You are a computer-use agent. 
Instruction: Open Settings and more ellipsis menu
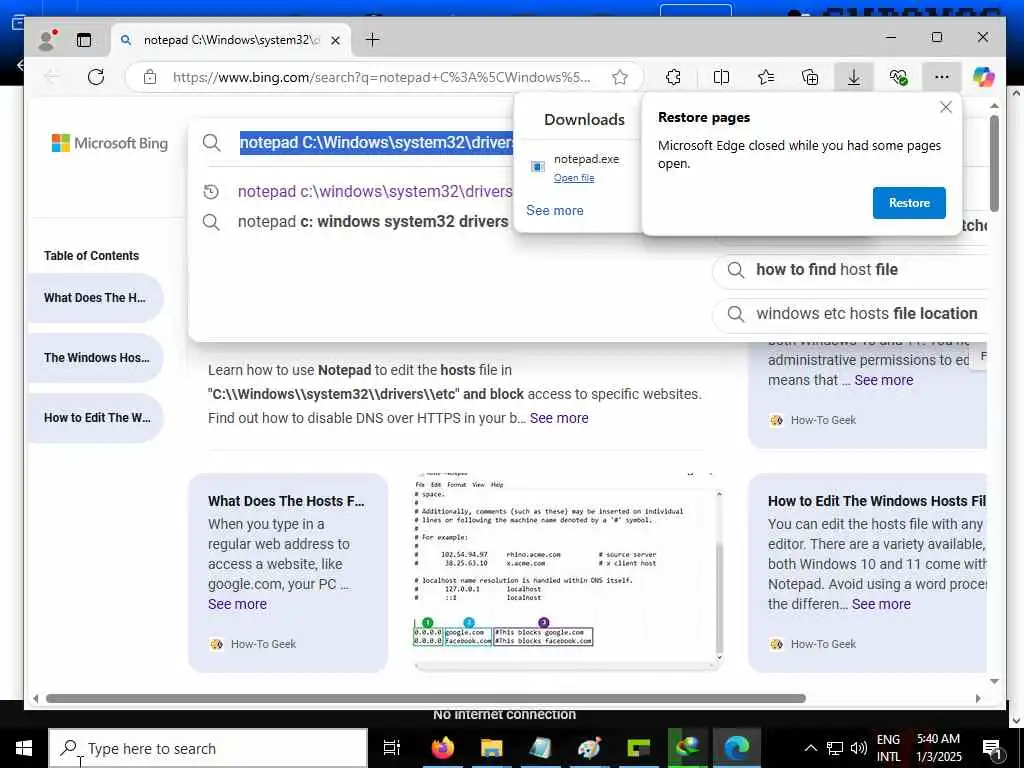click(x=941, y=77)
